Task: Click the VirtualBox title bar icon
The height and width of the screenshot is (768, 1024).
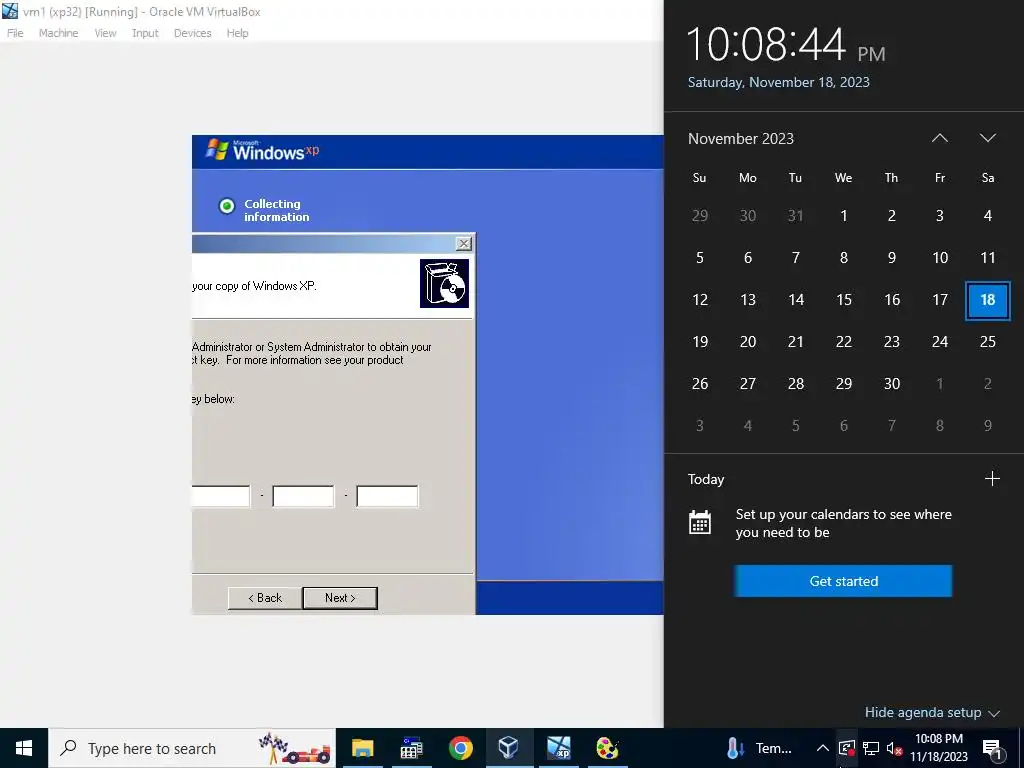Action: 10,11
